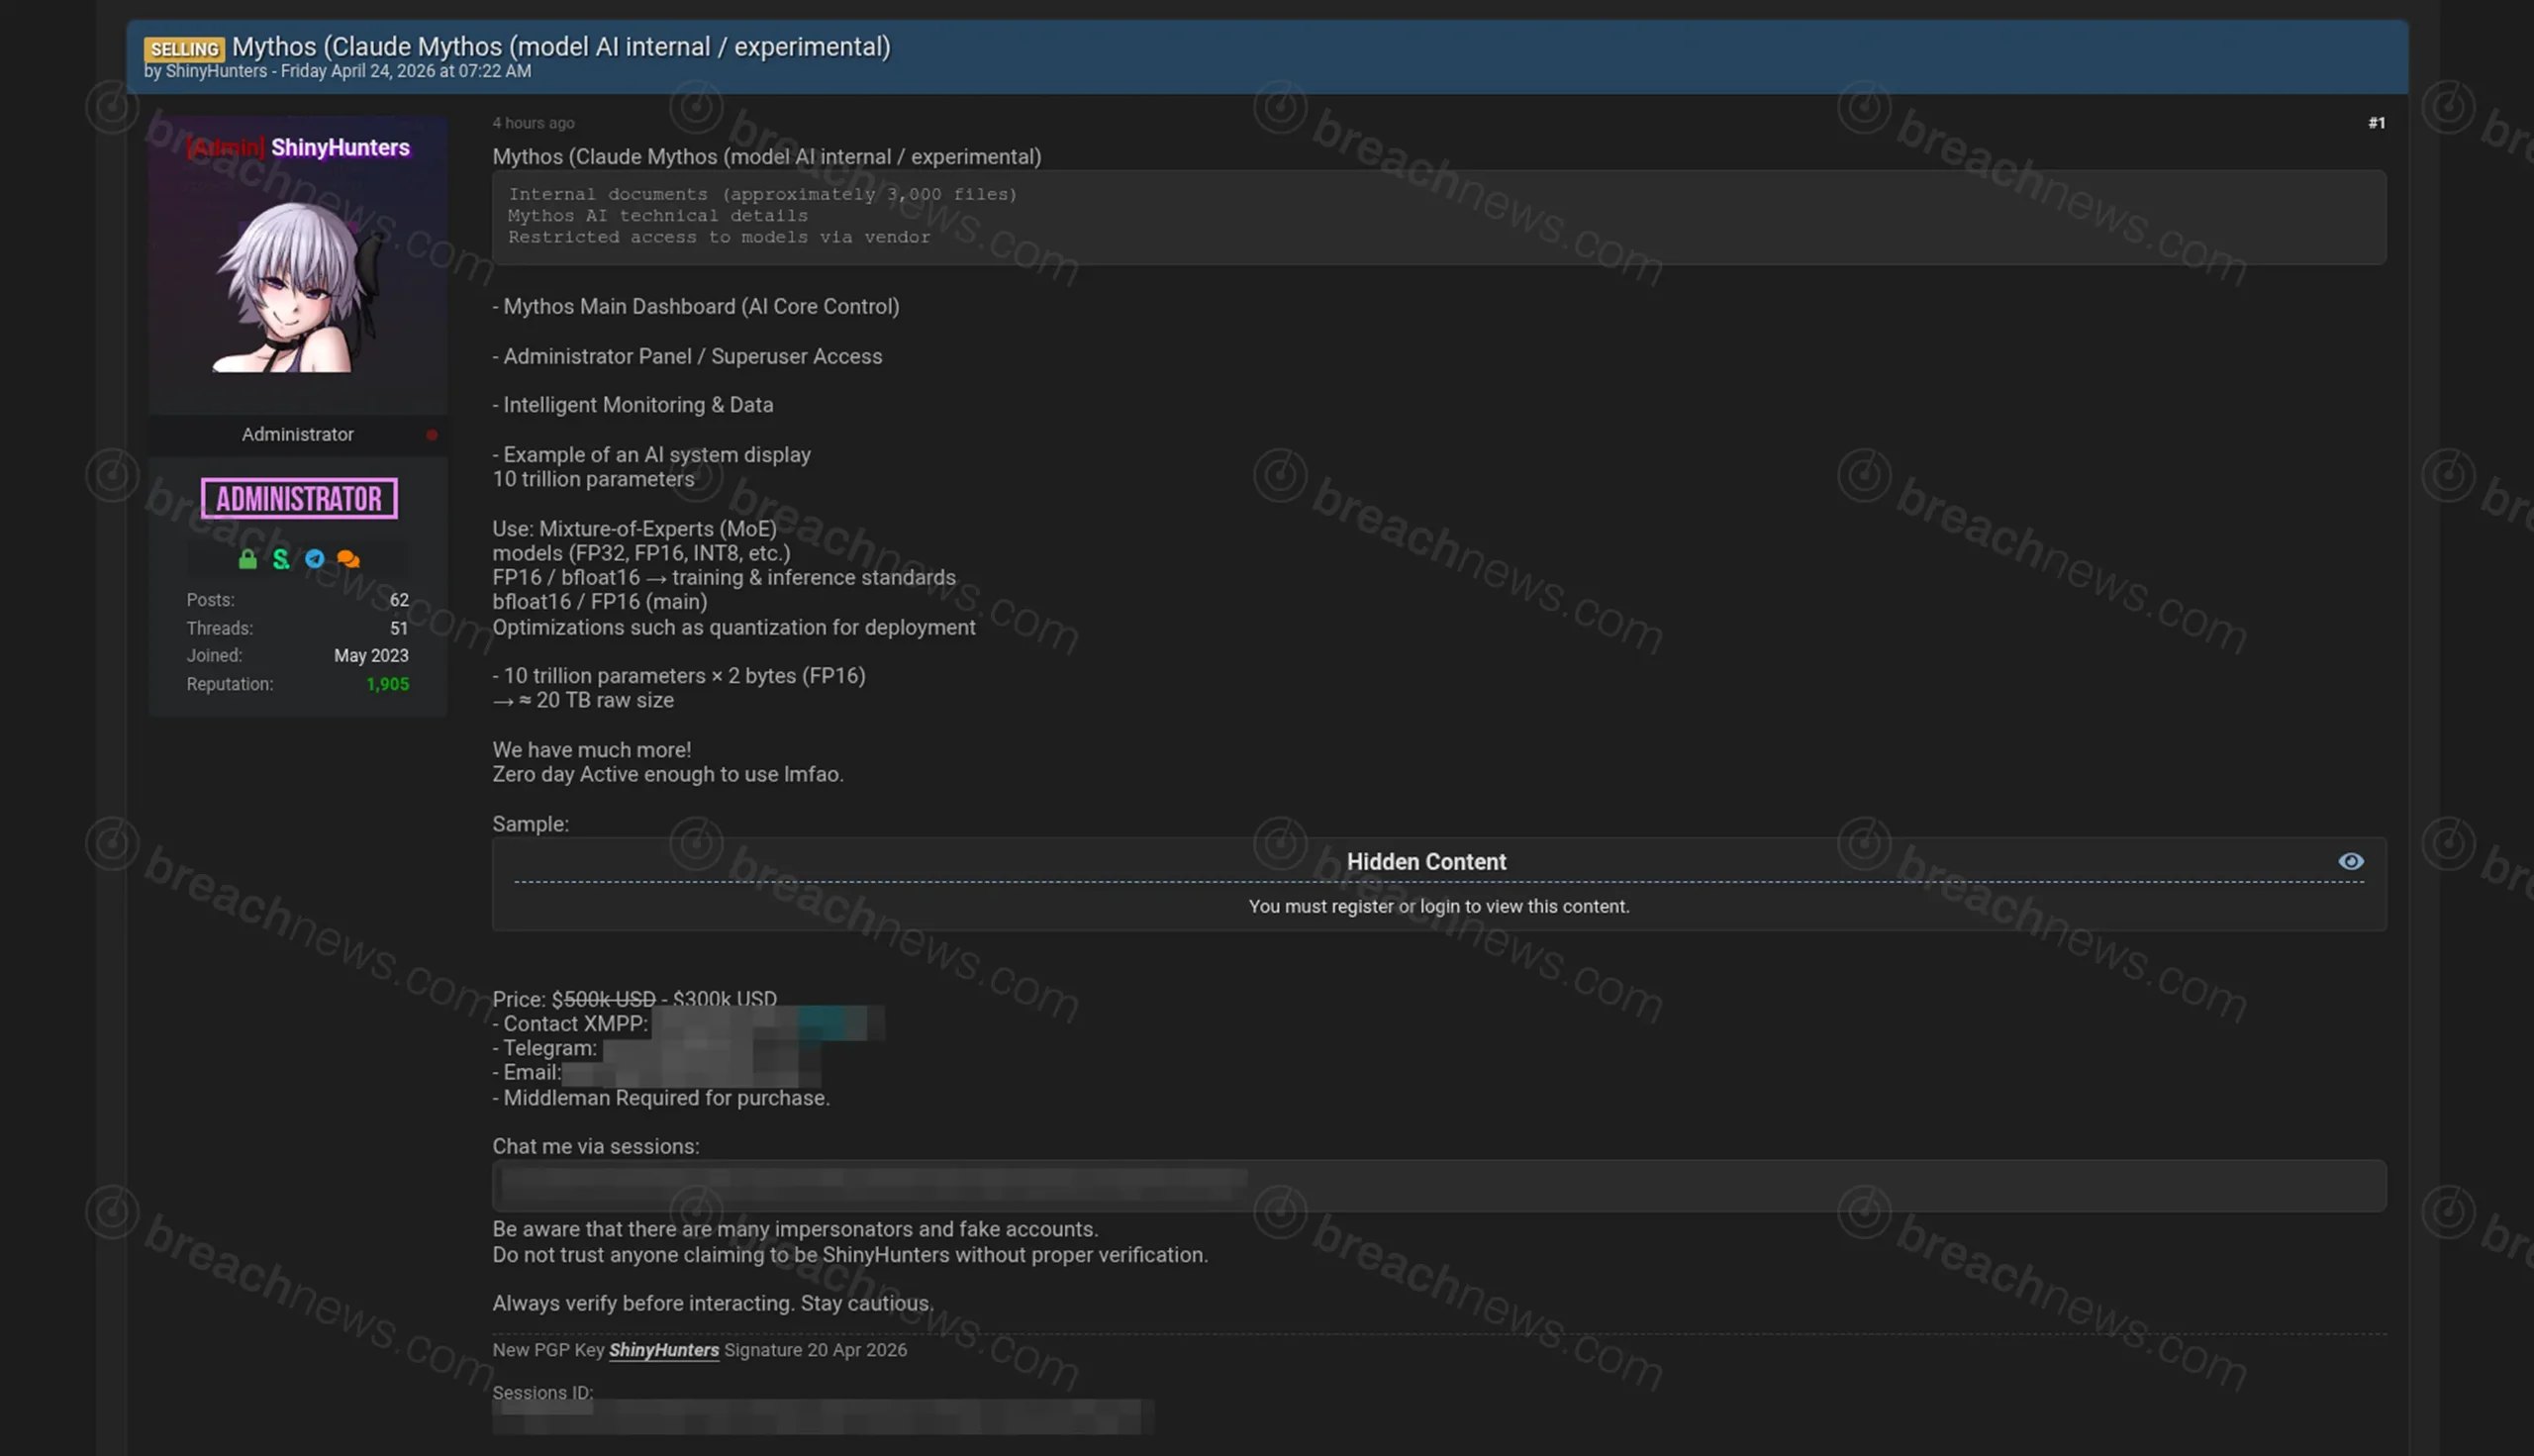
Task: Click the Posts count 62
Action: (x=399, y=600)
